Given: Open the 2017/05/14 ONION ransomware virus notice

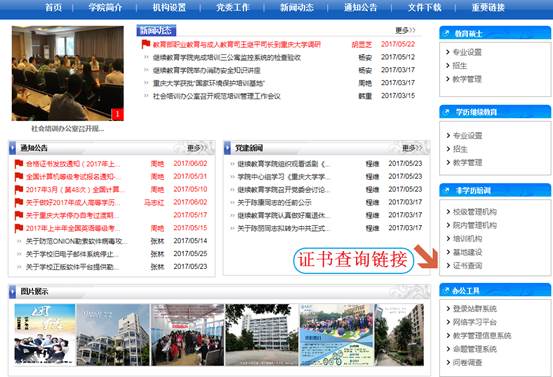Looking at the screenshot, I should [x=76, y=241].
